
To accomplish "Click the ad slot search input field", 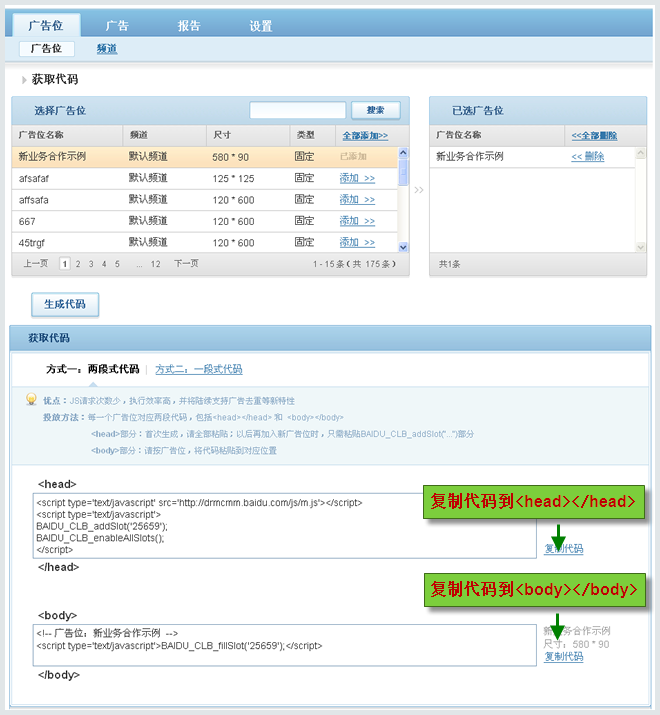I will click(x=298, y=110).
